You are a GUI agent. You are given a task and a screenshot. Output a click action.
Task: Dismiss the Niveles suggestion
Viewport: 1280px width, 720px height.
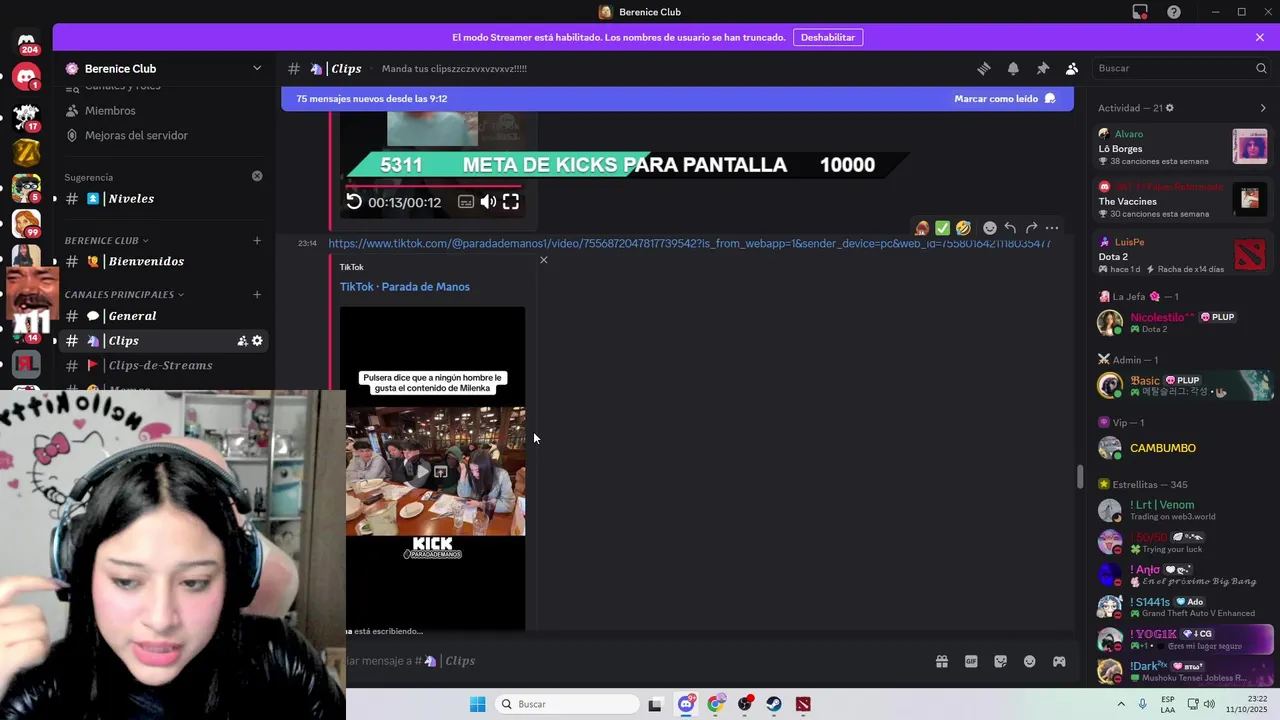[257, 176]
